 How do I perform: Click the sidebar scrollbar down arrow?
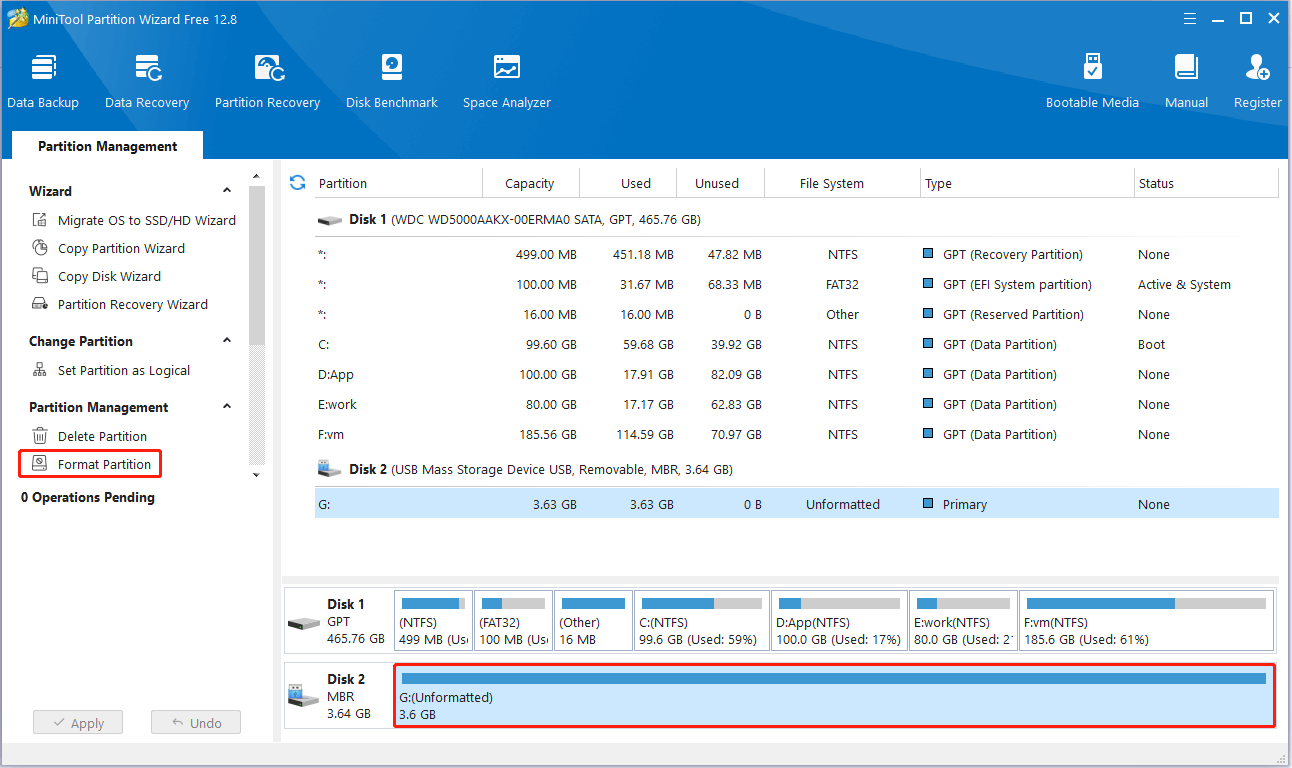point(256,476)
